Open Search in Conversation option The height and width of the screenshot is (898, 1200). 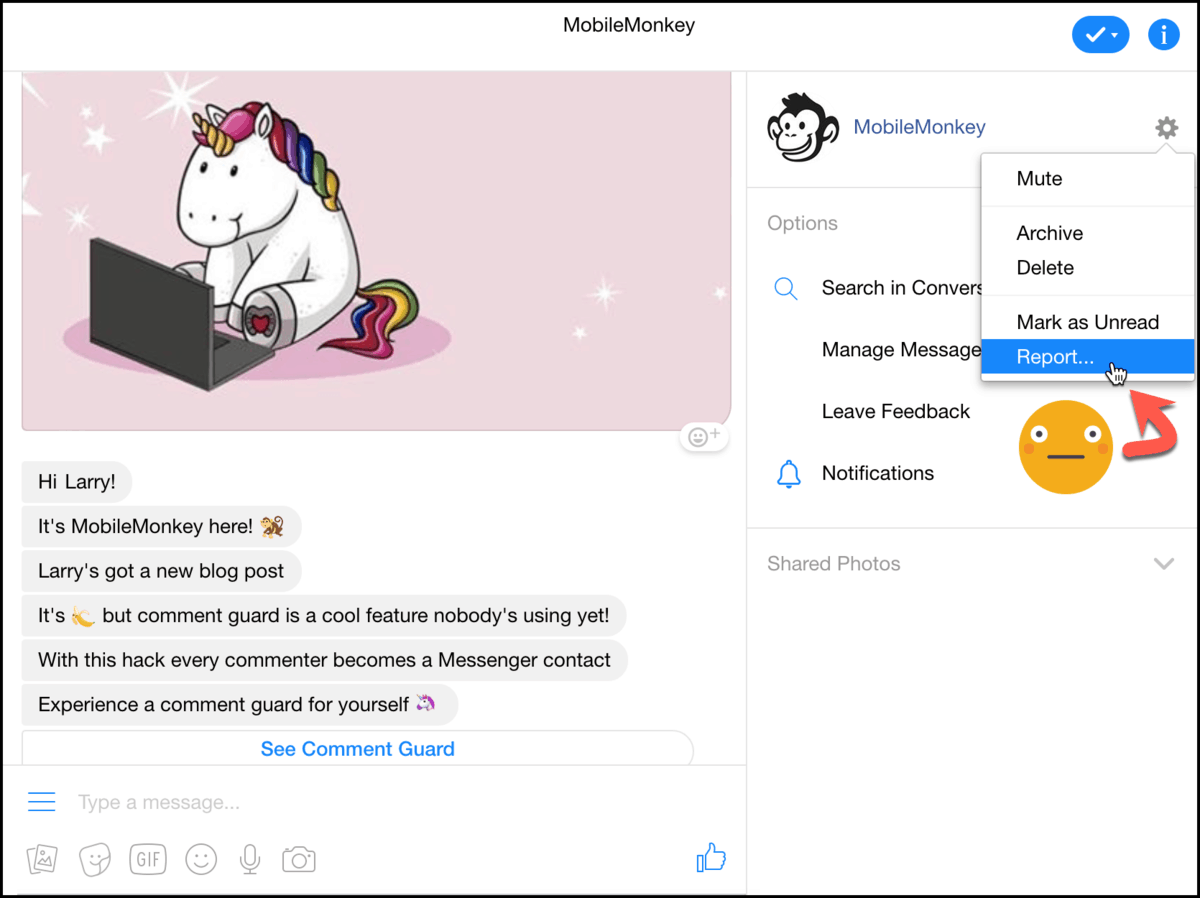[x=901, y=288]
